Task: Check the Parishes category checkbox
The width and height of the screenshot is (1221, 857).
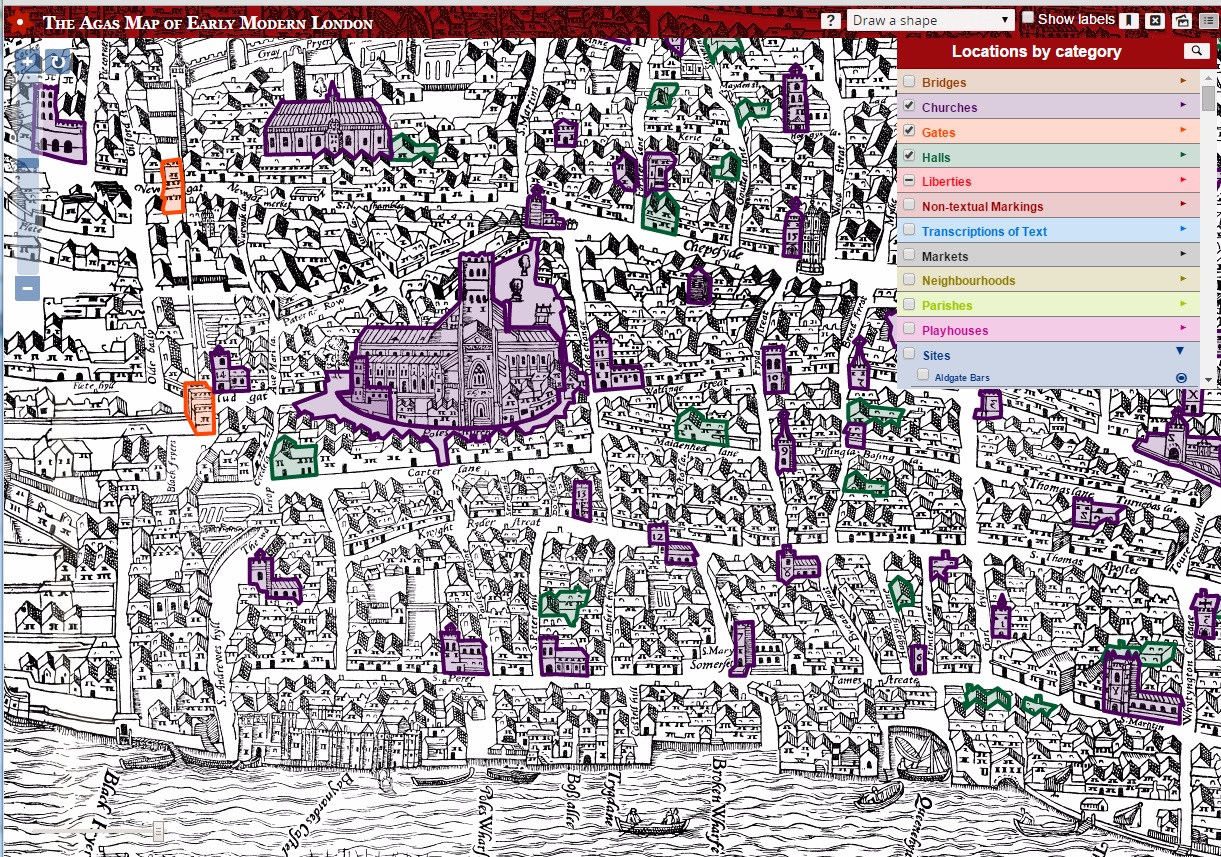Action: tap(909, 304)
